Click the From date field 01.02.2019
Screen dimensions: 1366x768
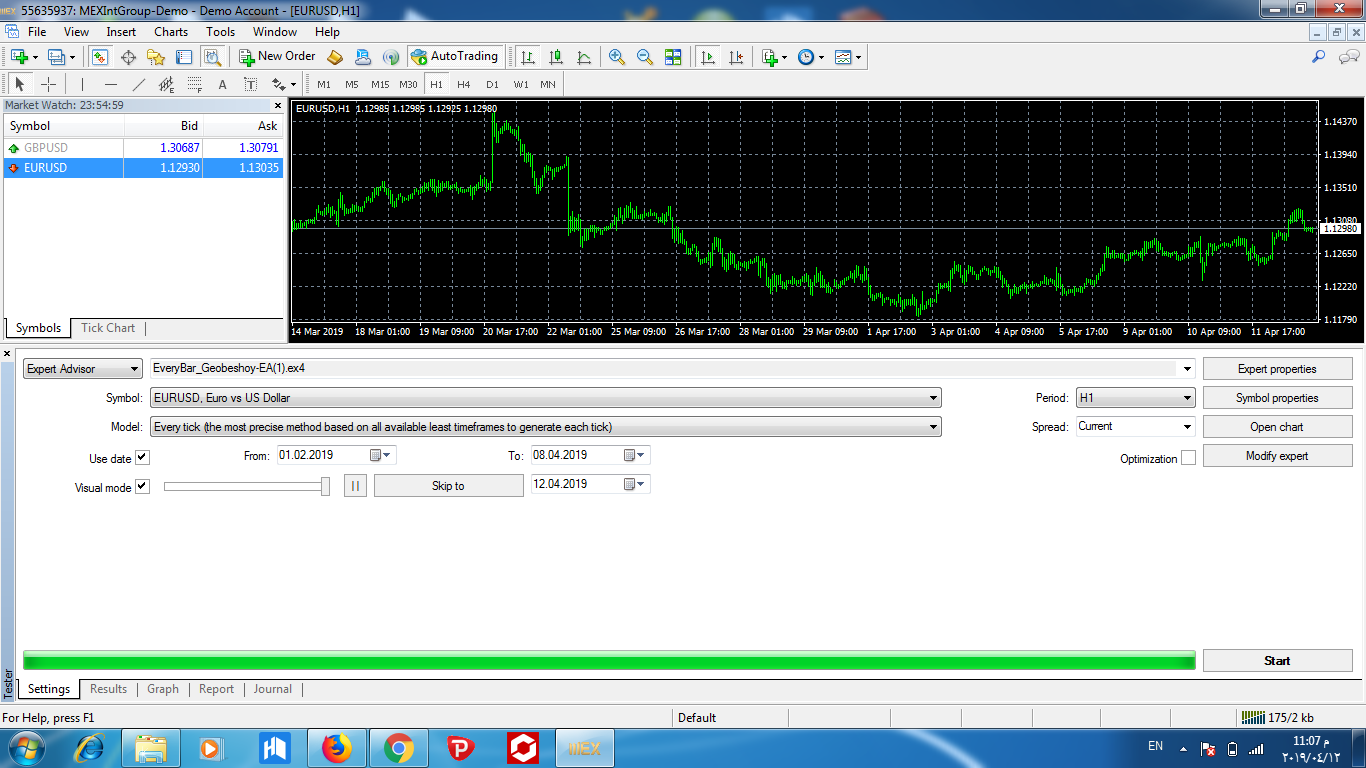(x=336, y=455)
